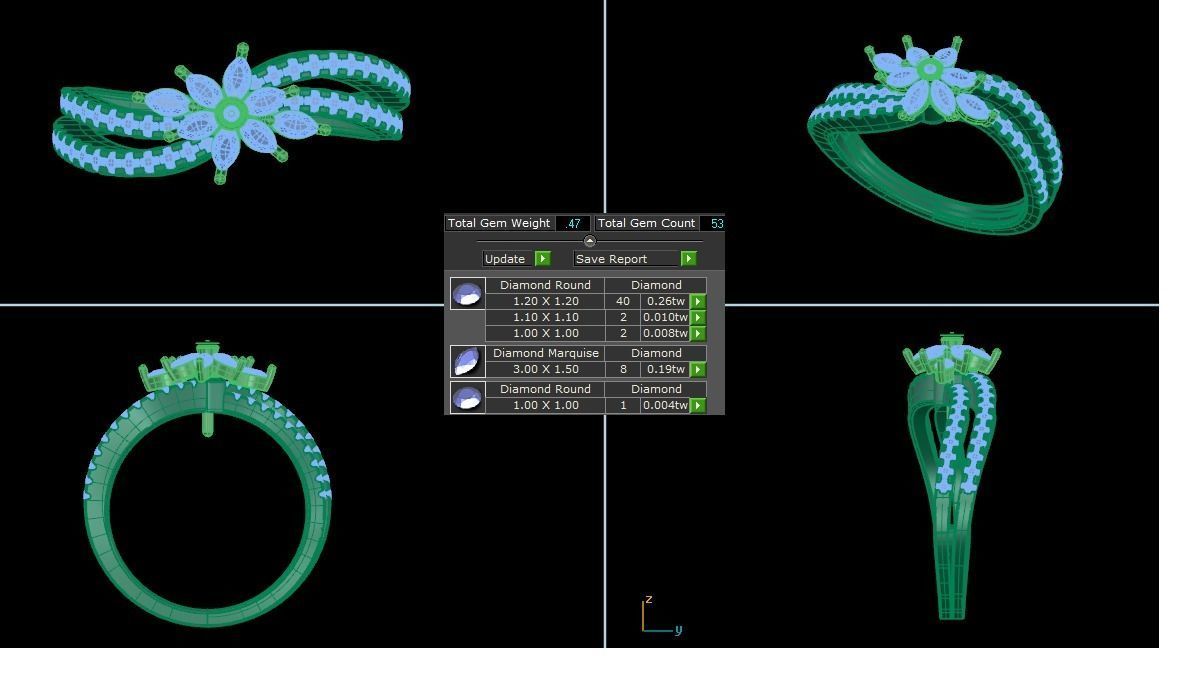Click the quantity cell showing 40
Image resolution: width=1180 pixels, height=682 pixels.
click(x=622, y=301)
